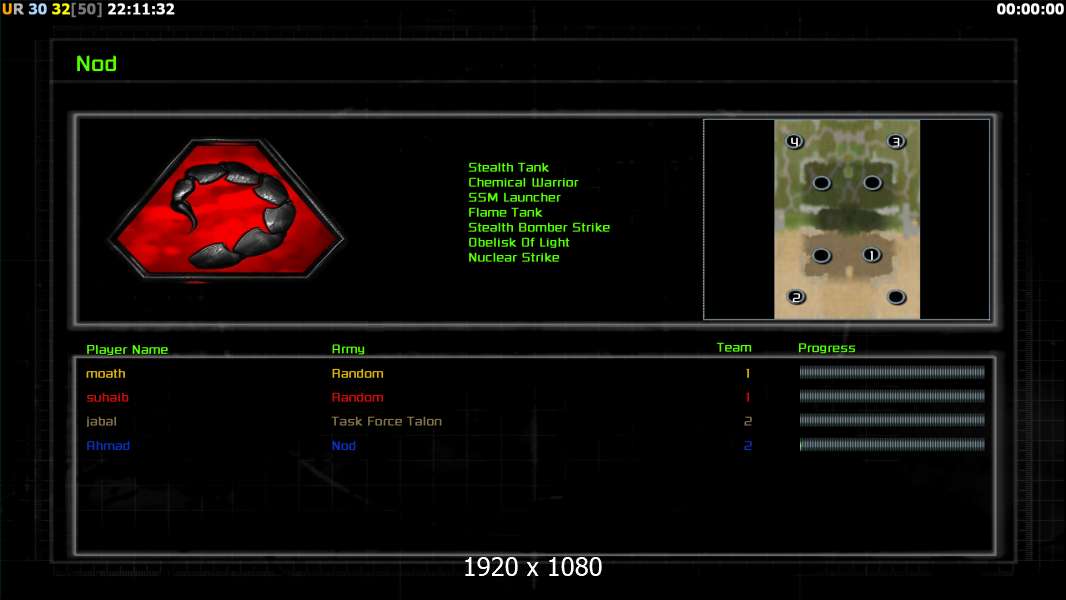Click Ahmad's team number
Screen dimensions: 1066x600
pos(747,446)
